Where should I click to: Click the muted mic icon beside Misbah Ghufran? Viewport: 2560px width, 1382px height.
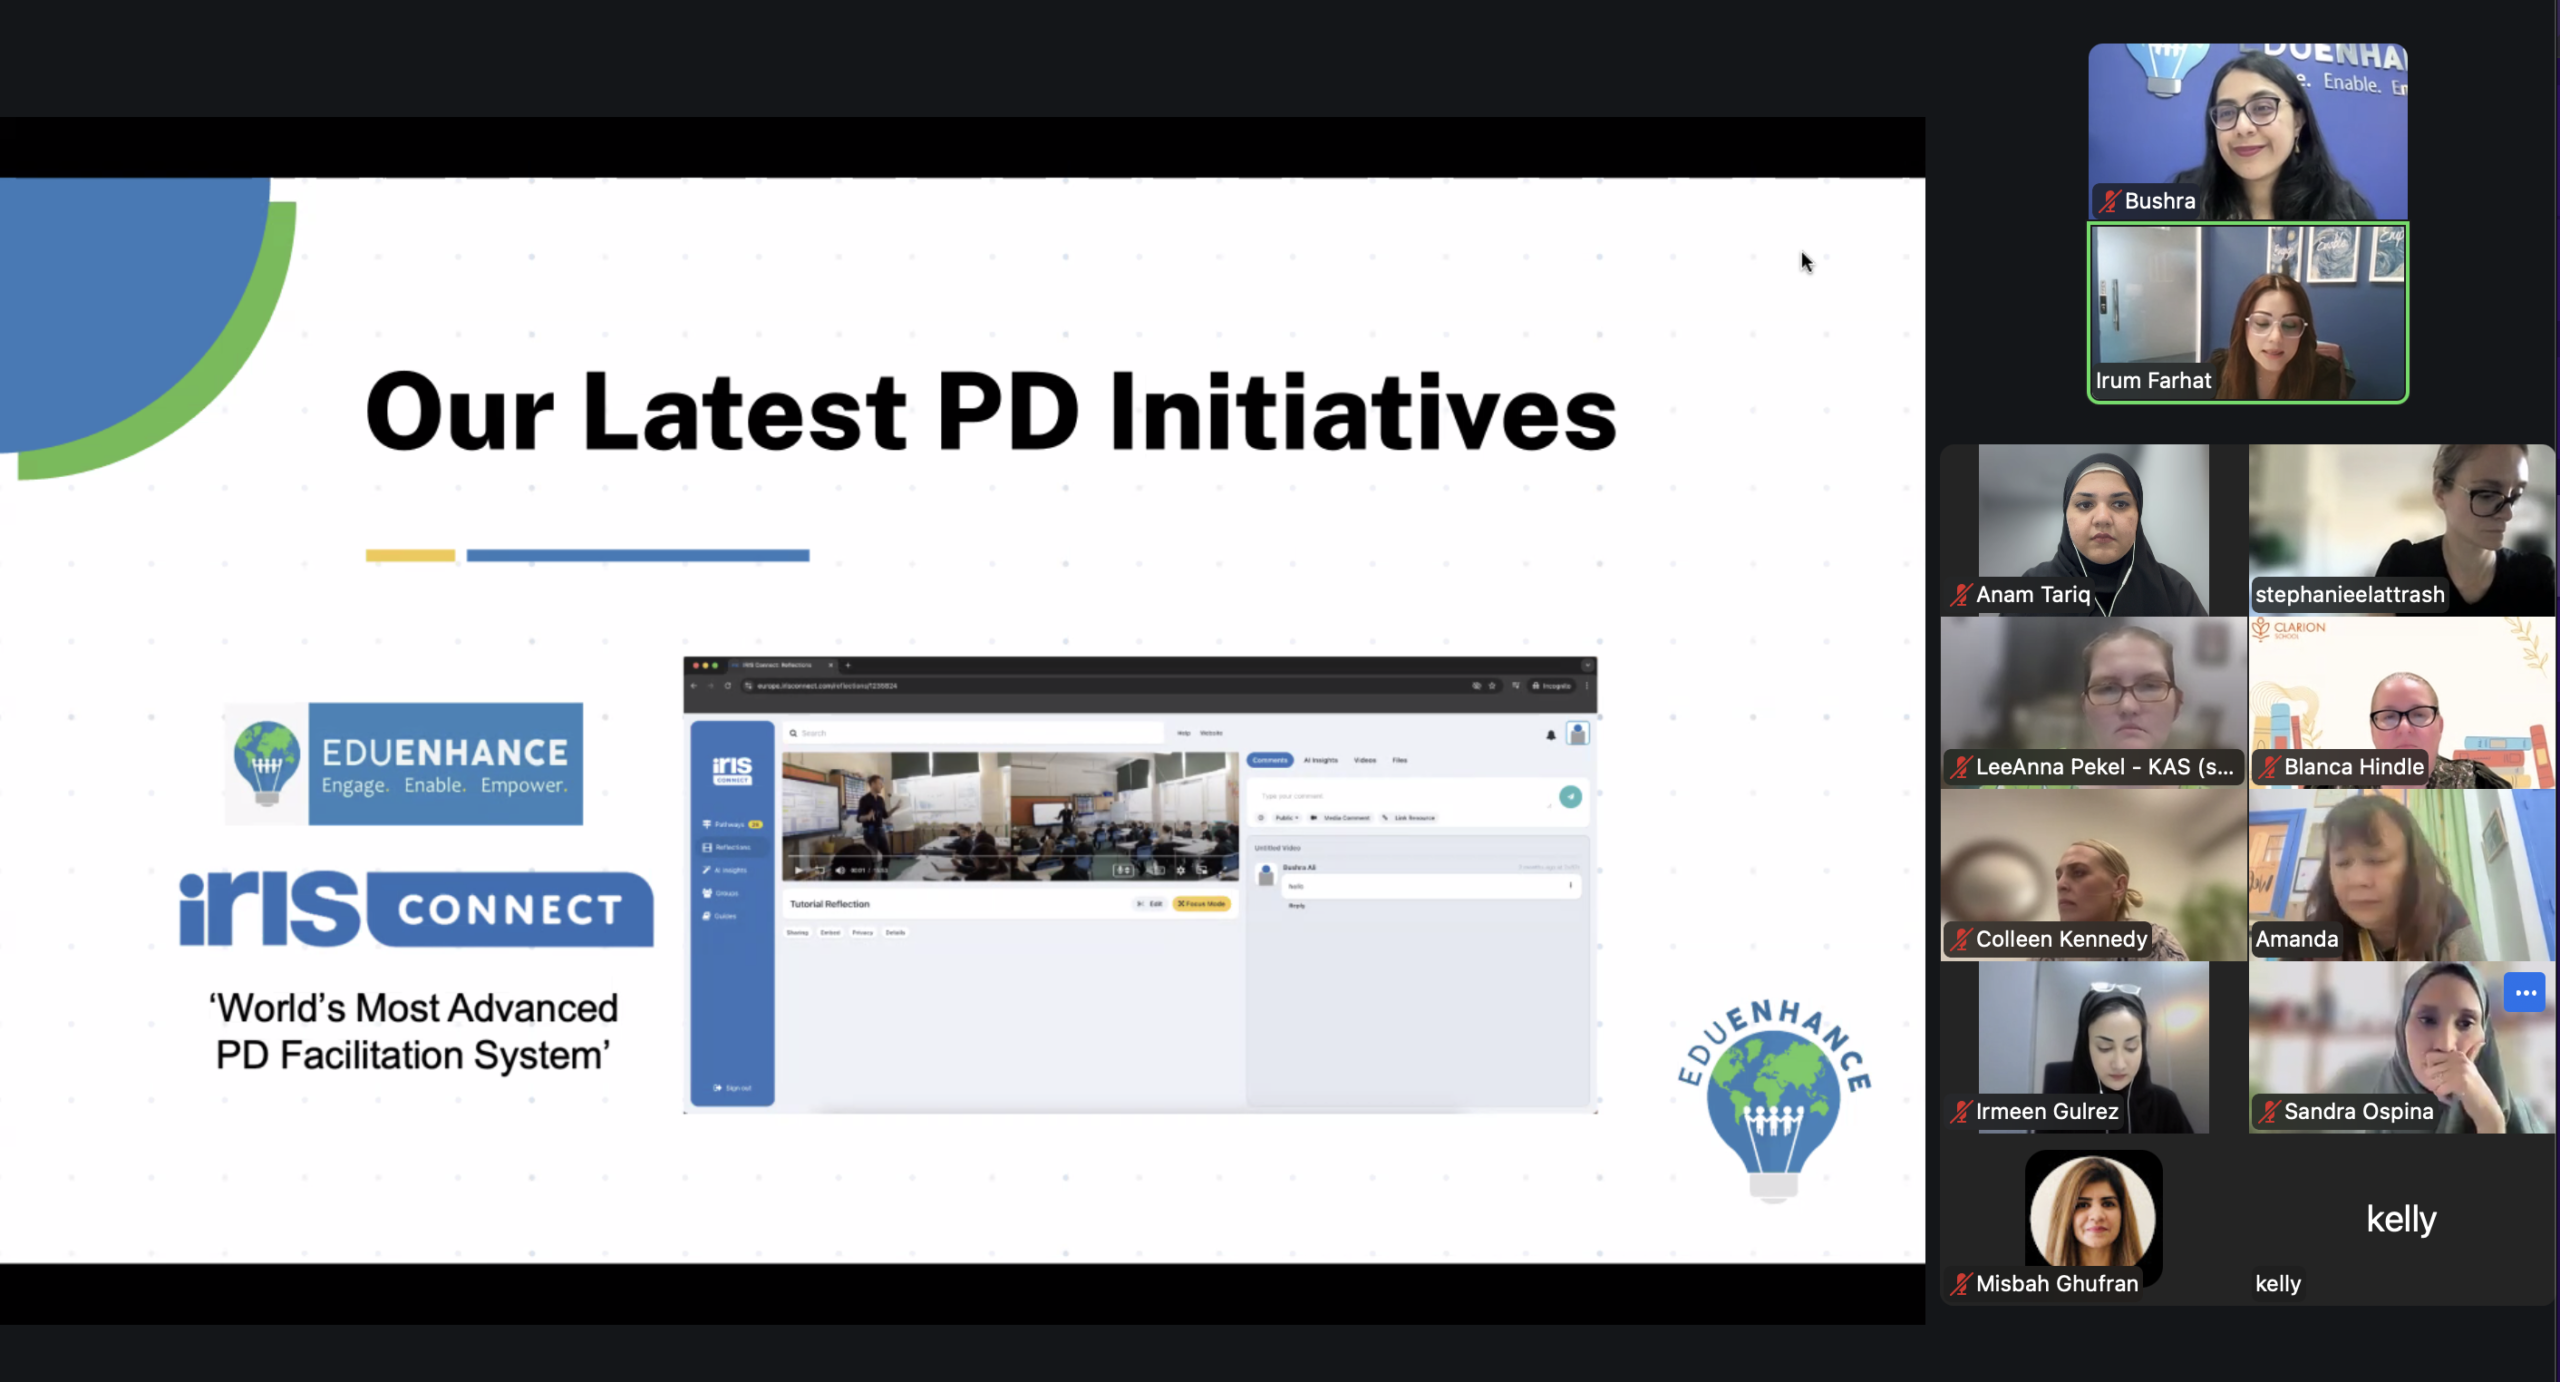(1961, 1283)
